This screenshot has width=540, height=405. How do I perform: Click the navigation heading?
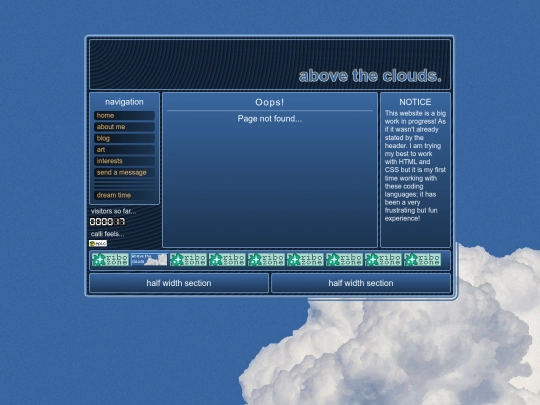pos(124,102)
